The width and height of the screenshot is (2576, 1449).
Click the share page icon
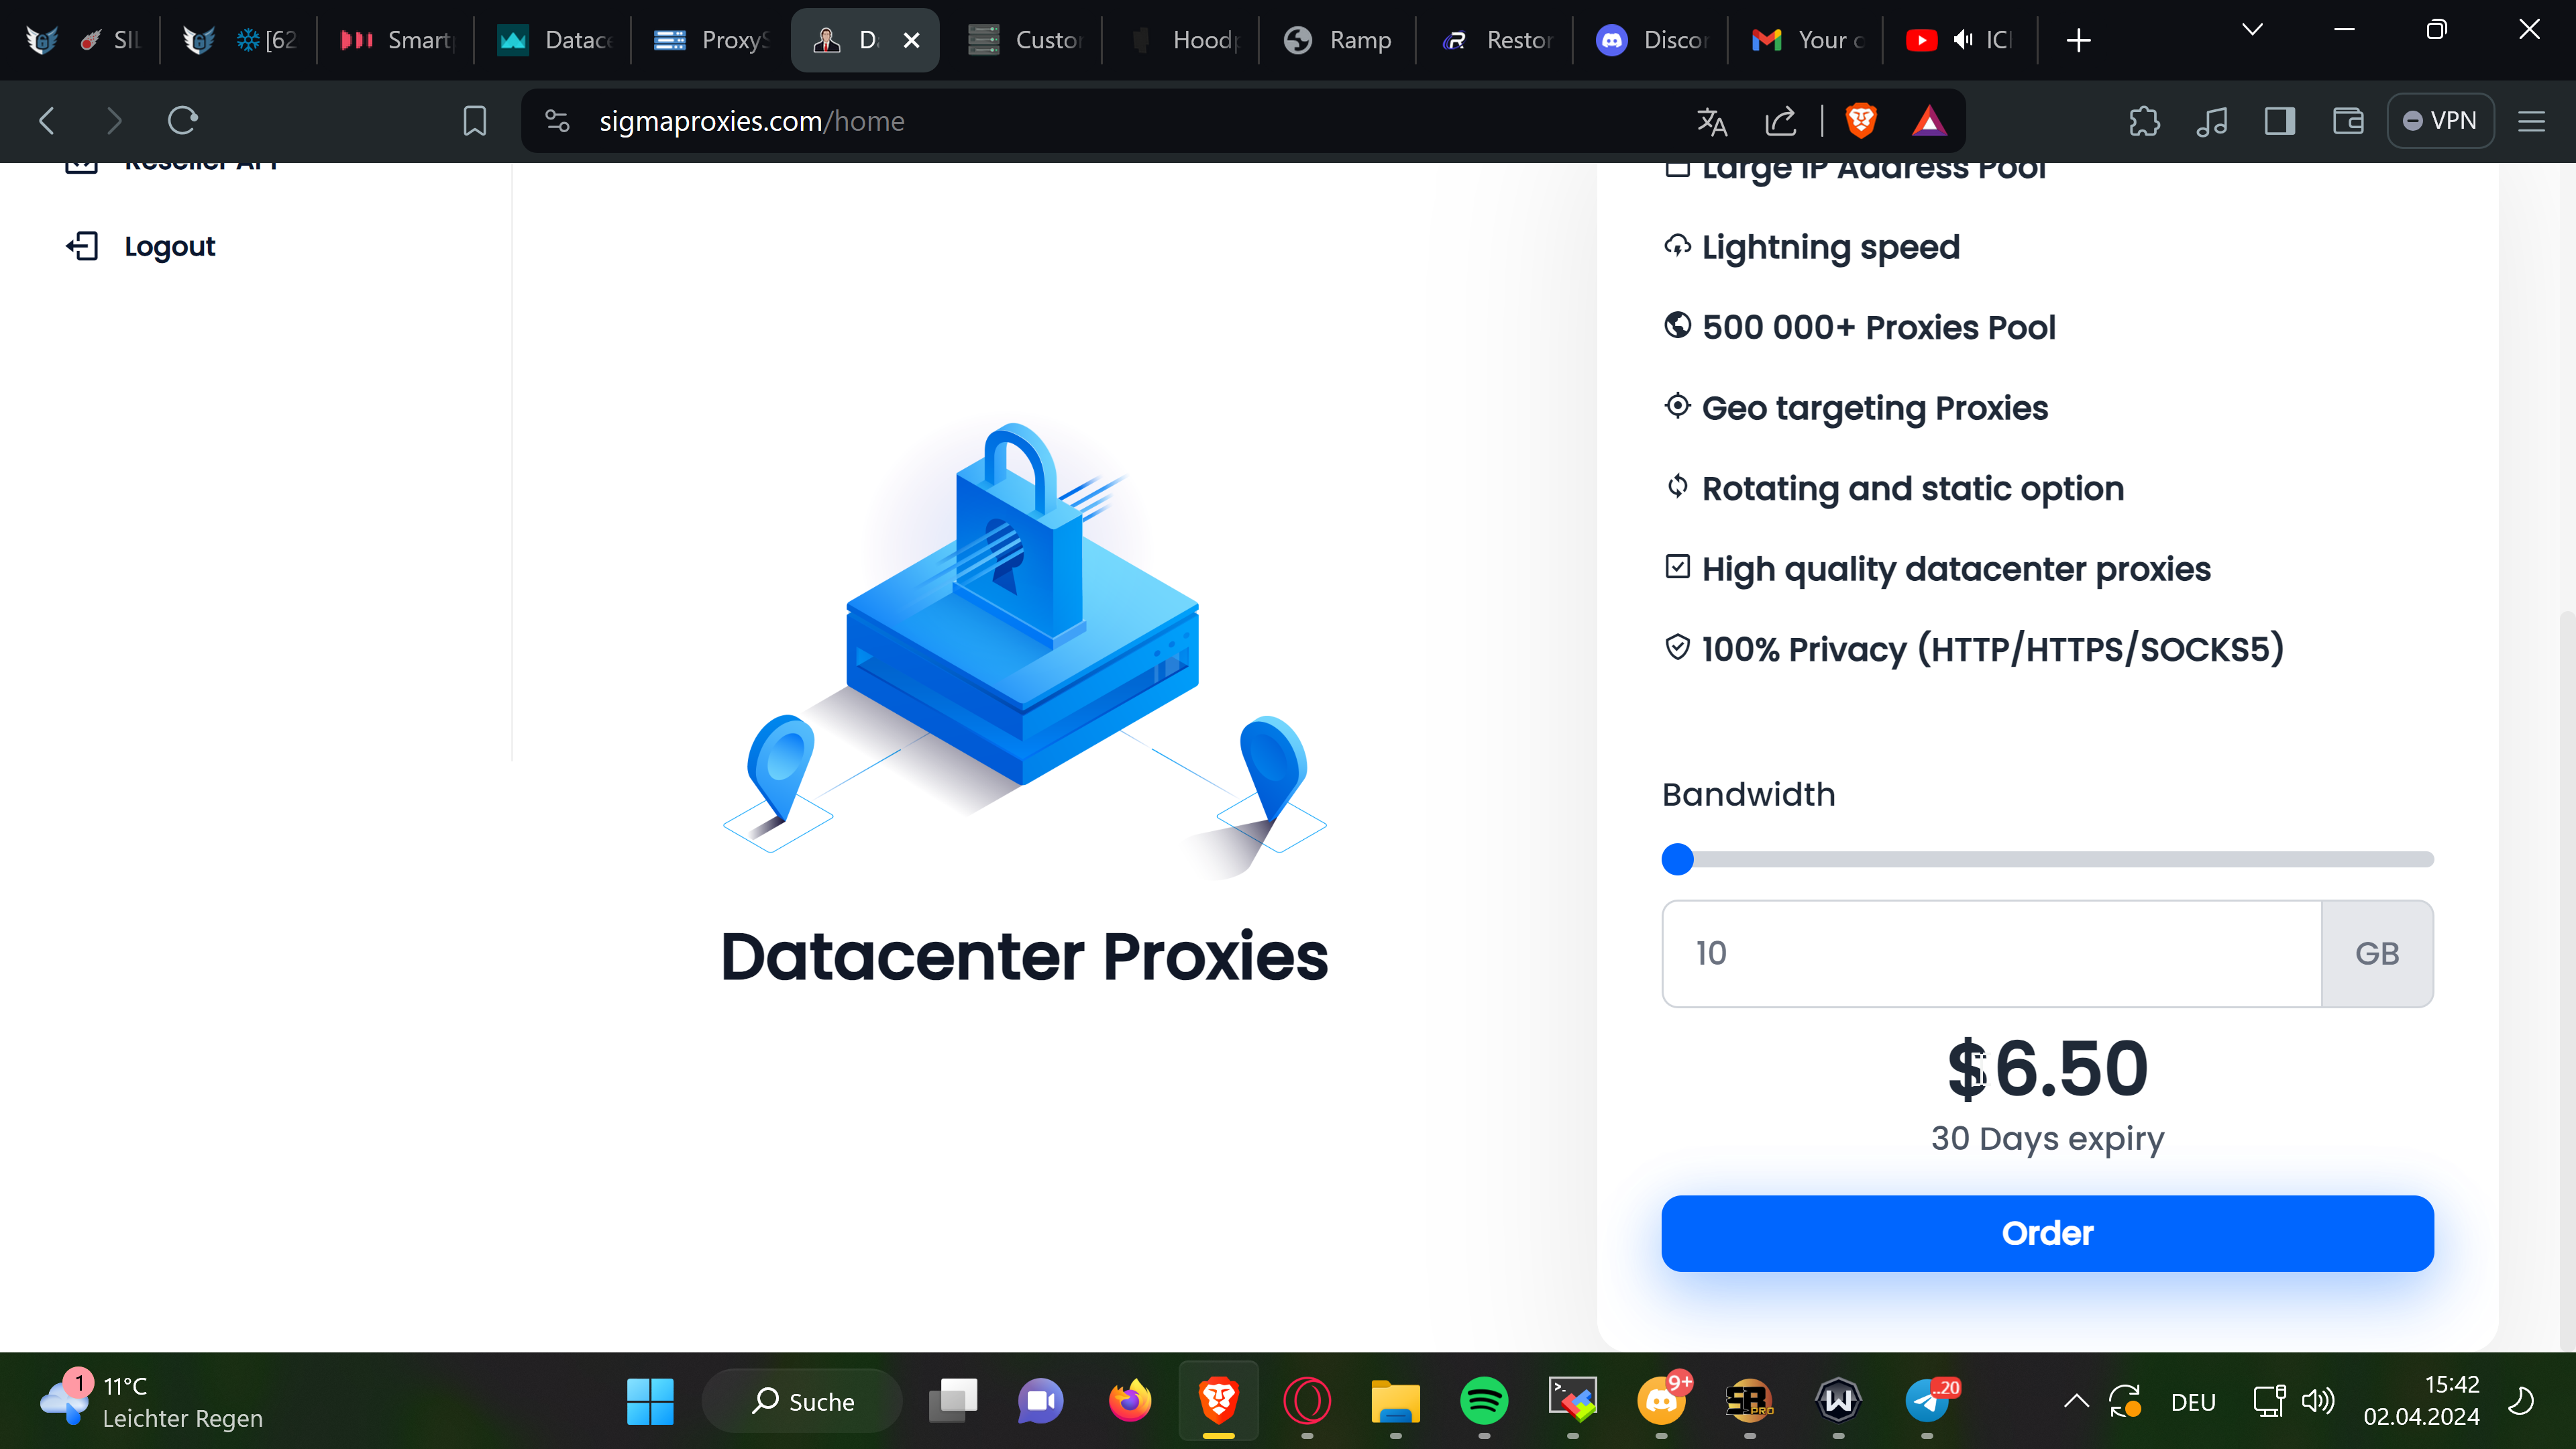pos(1781,121)
